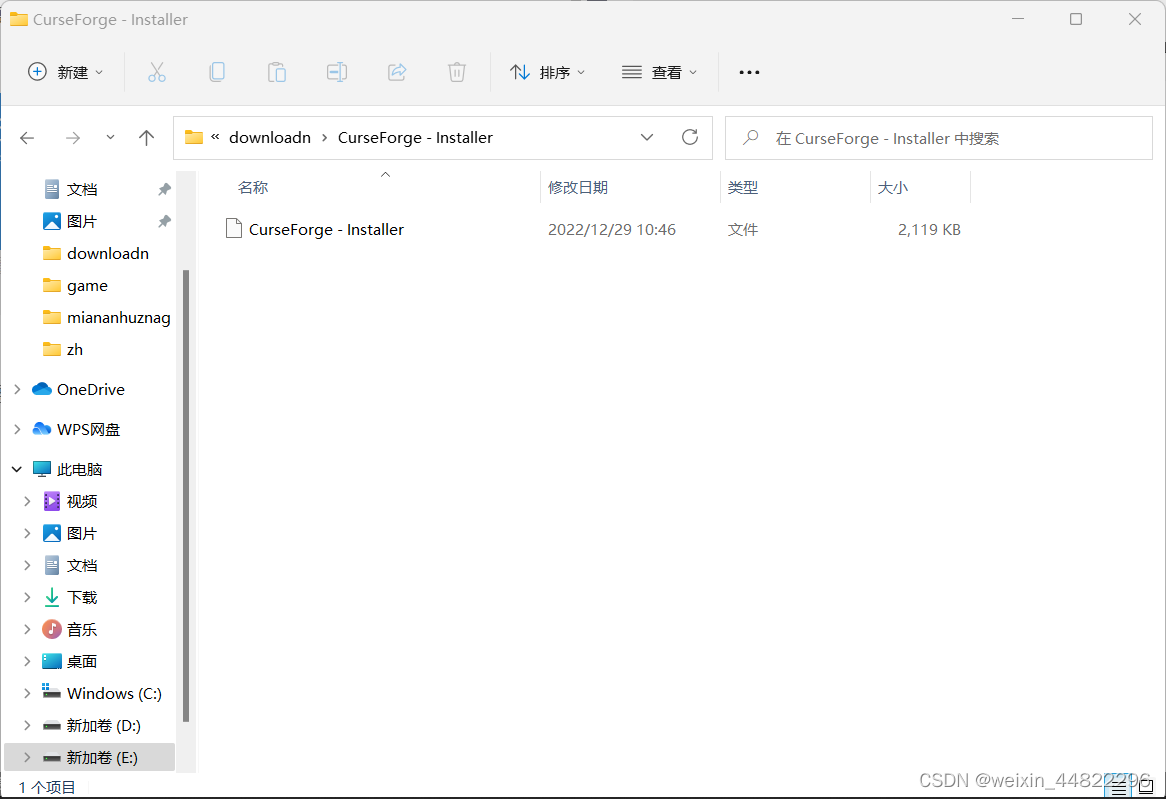1166x799 pixels.
Task: Select the Rename icon in the toolbar
Action: [x=337, y=71]
